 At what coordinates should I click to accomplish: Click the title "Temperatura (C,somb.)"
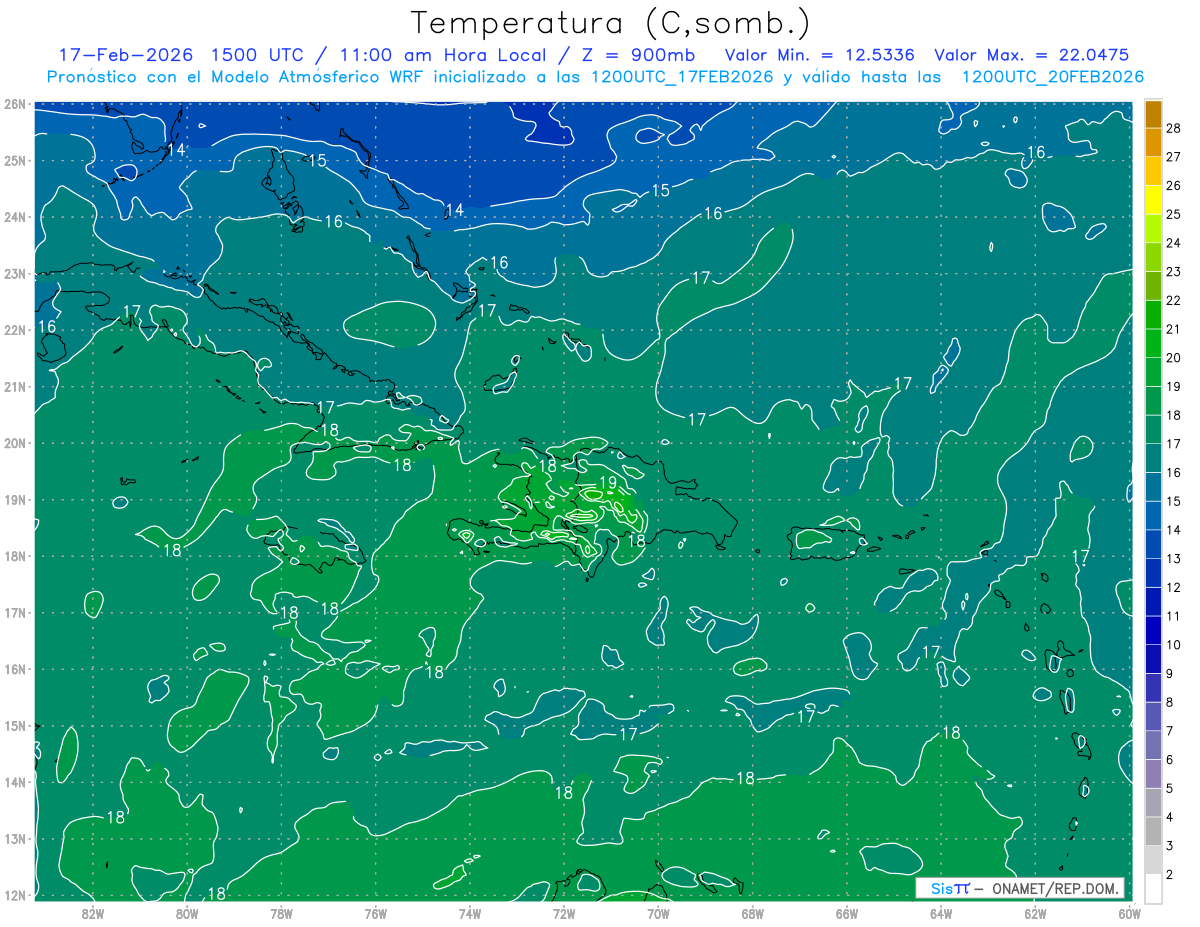(x=611, y=23)
